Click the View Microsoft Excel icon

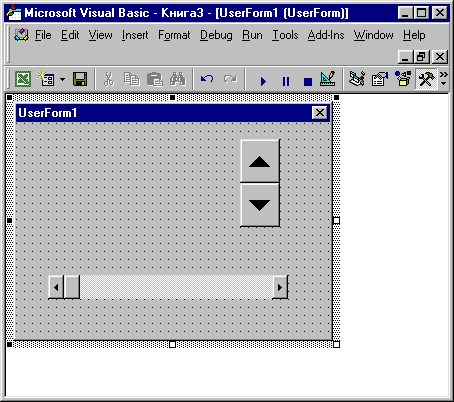(23, 79)
